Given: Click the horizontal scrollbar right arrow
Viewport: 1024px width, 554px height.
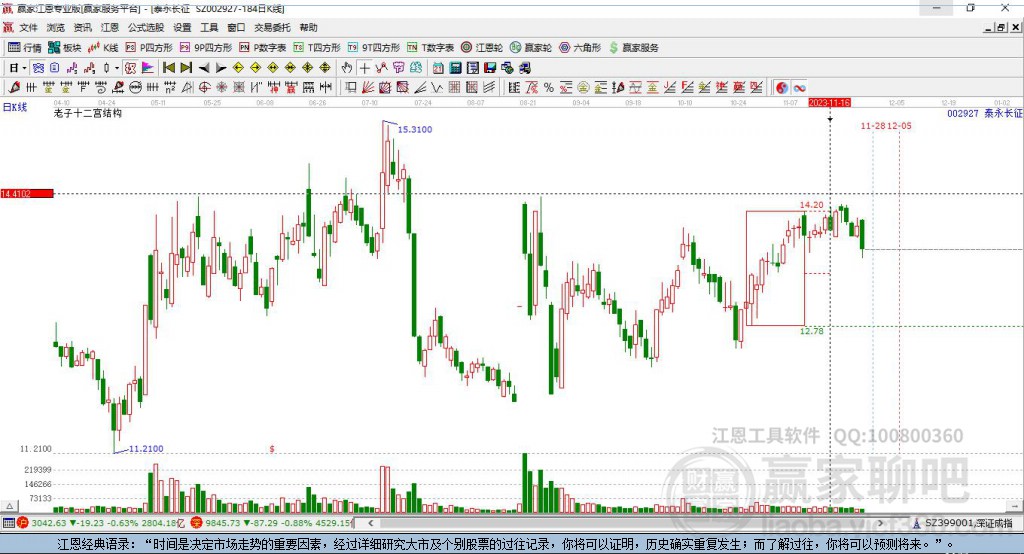Looking at the screenshot, I should 880,523.
